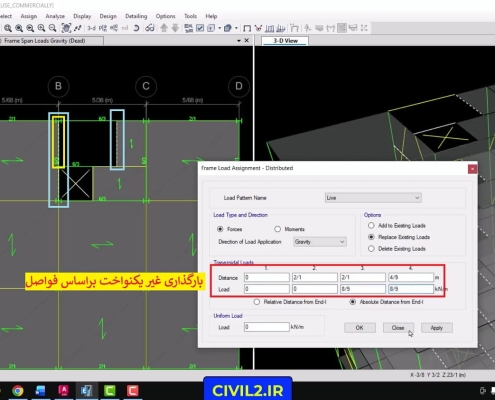Open the plan view window options arrow

pyautogui.click(x=239, y=41)
